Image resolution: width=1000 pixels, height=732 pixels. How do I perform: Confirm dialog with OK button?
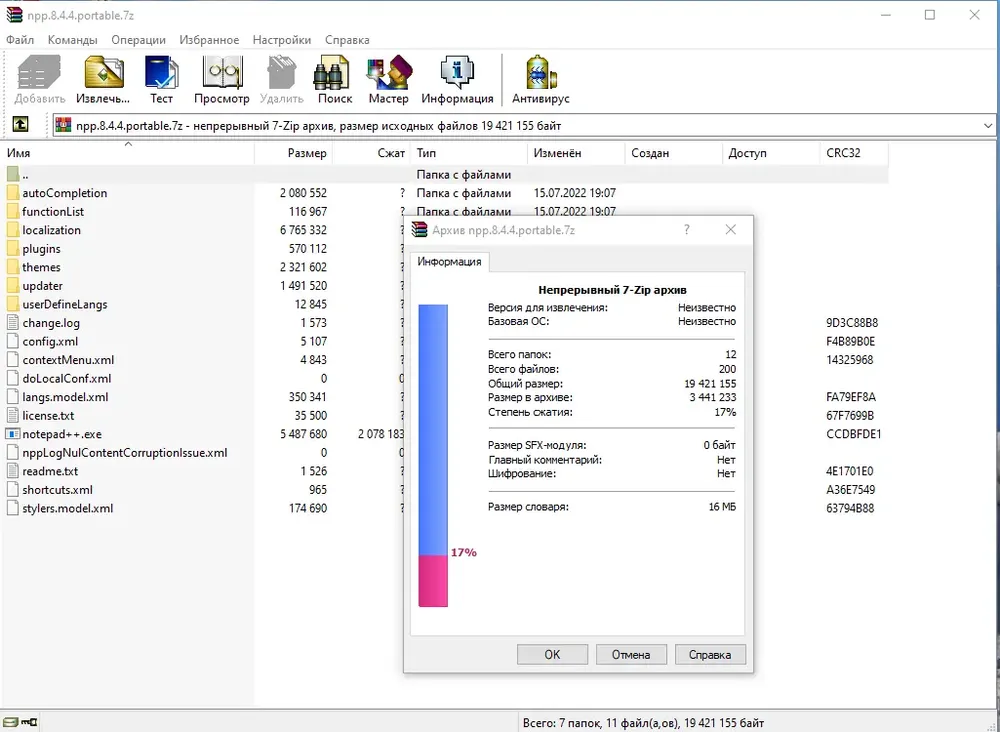click(552, 654)
